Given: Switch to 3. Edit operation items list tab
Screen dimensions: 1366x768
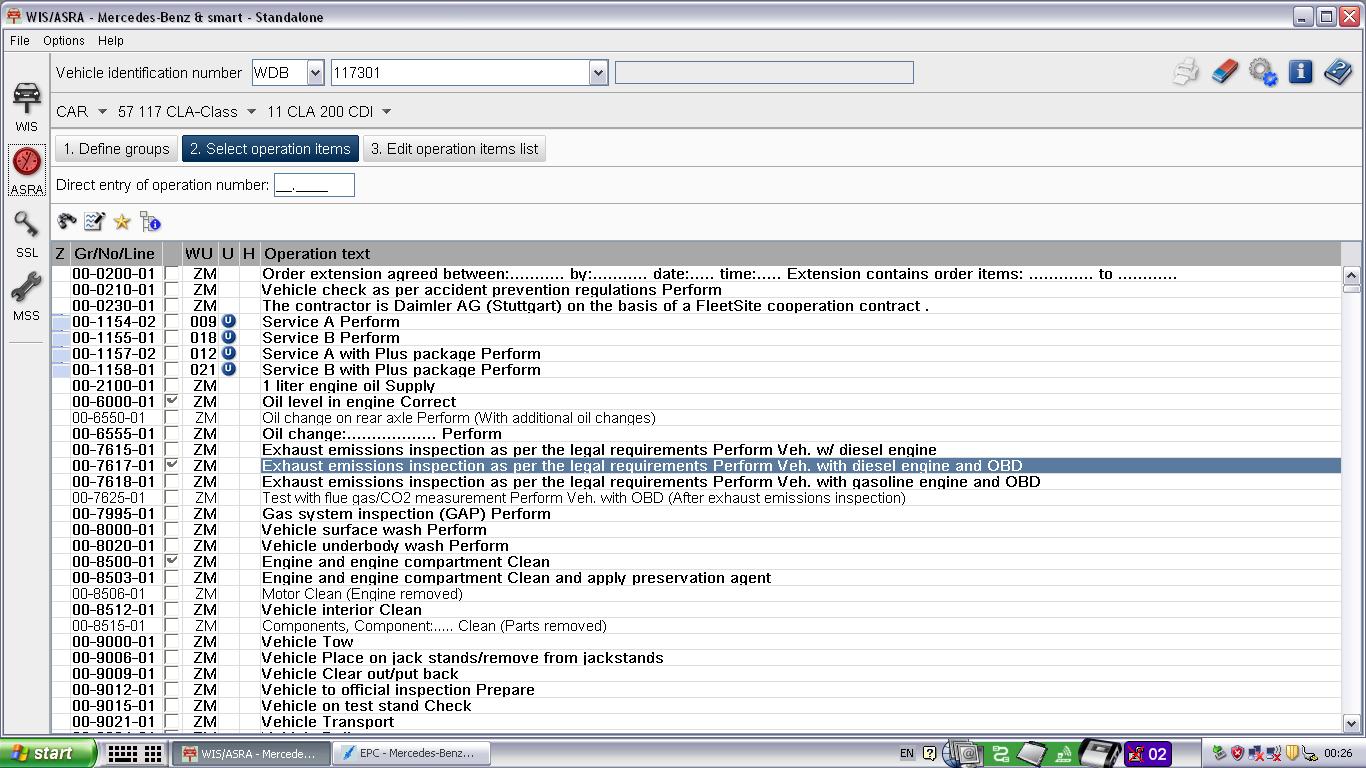Looking at the screenshot, I should [x=454, y=148].
